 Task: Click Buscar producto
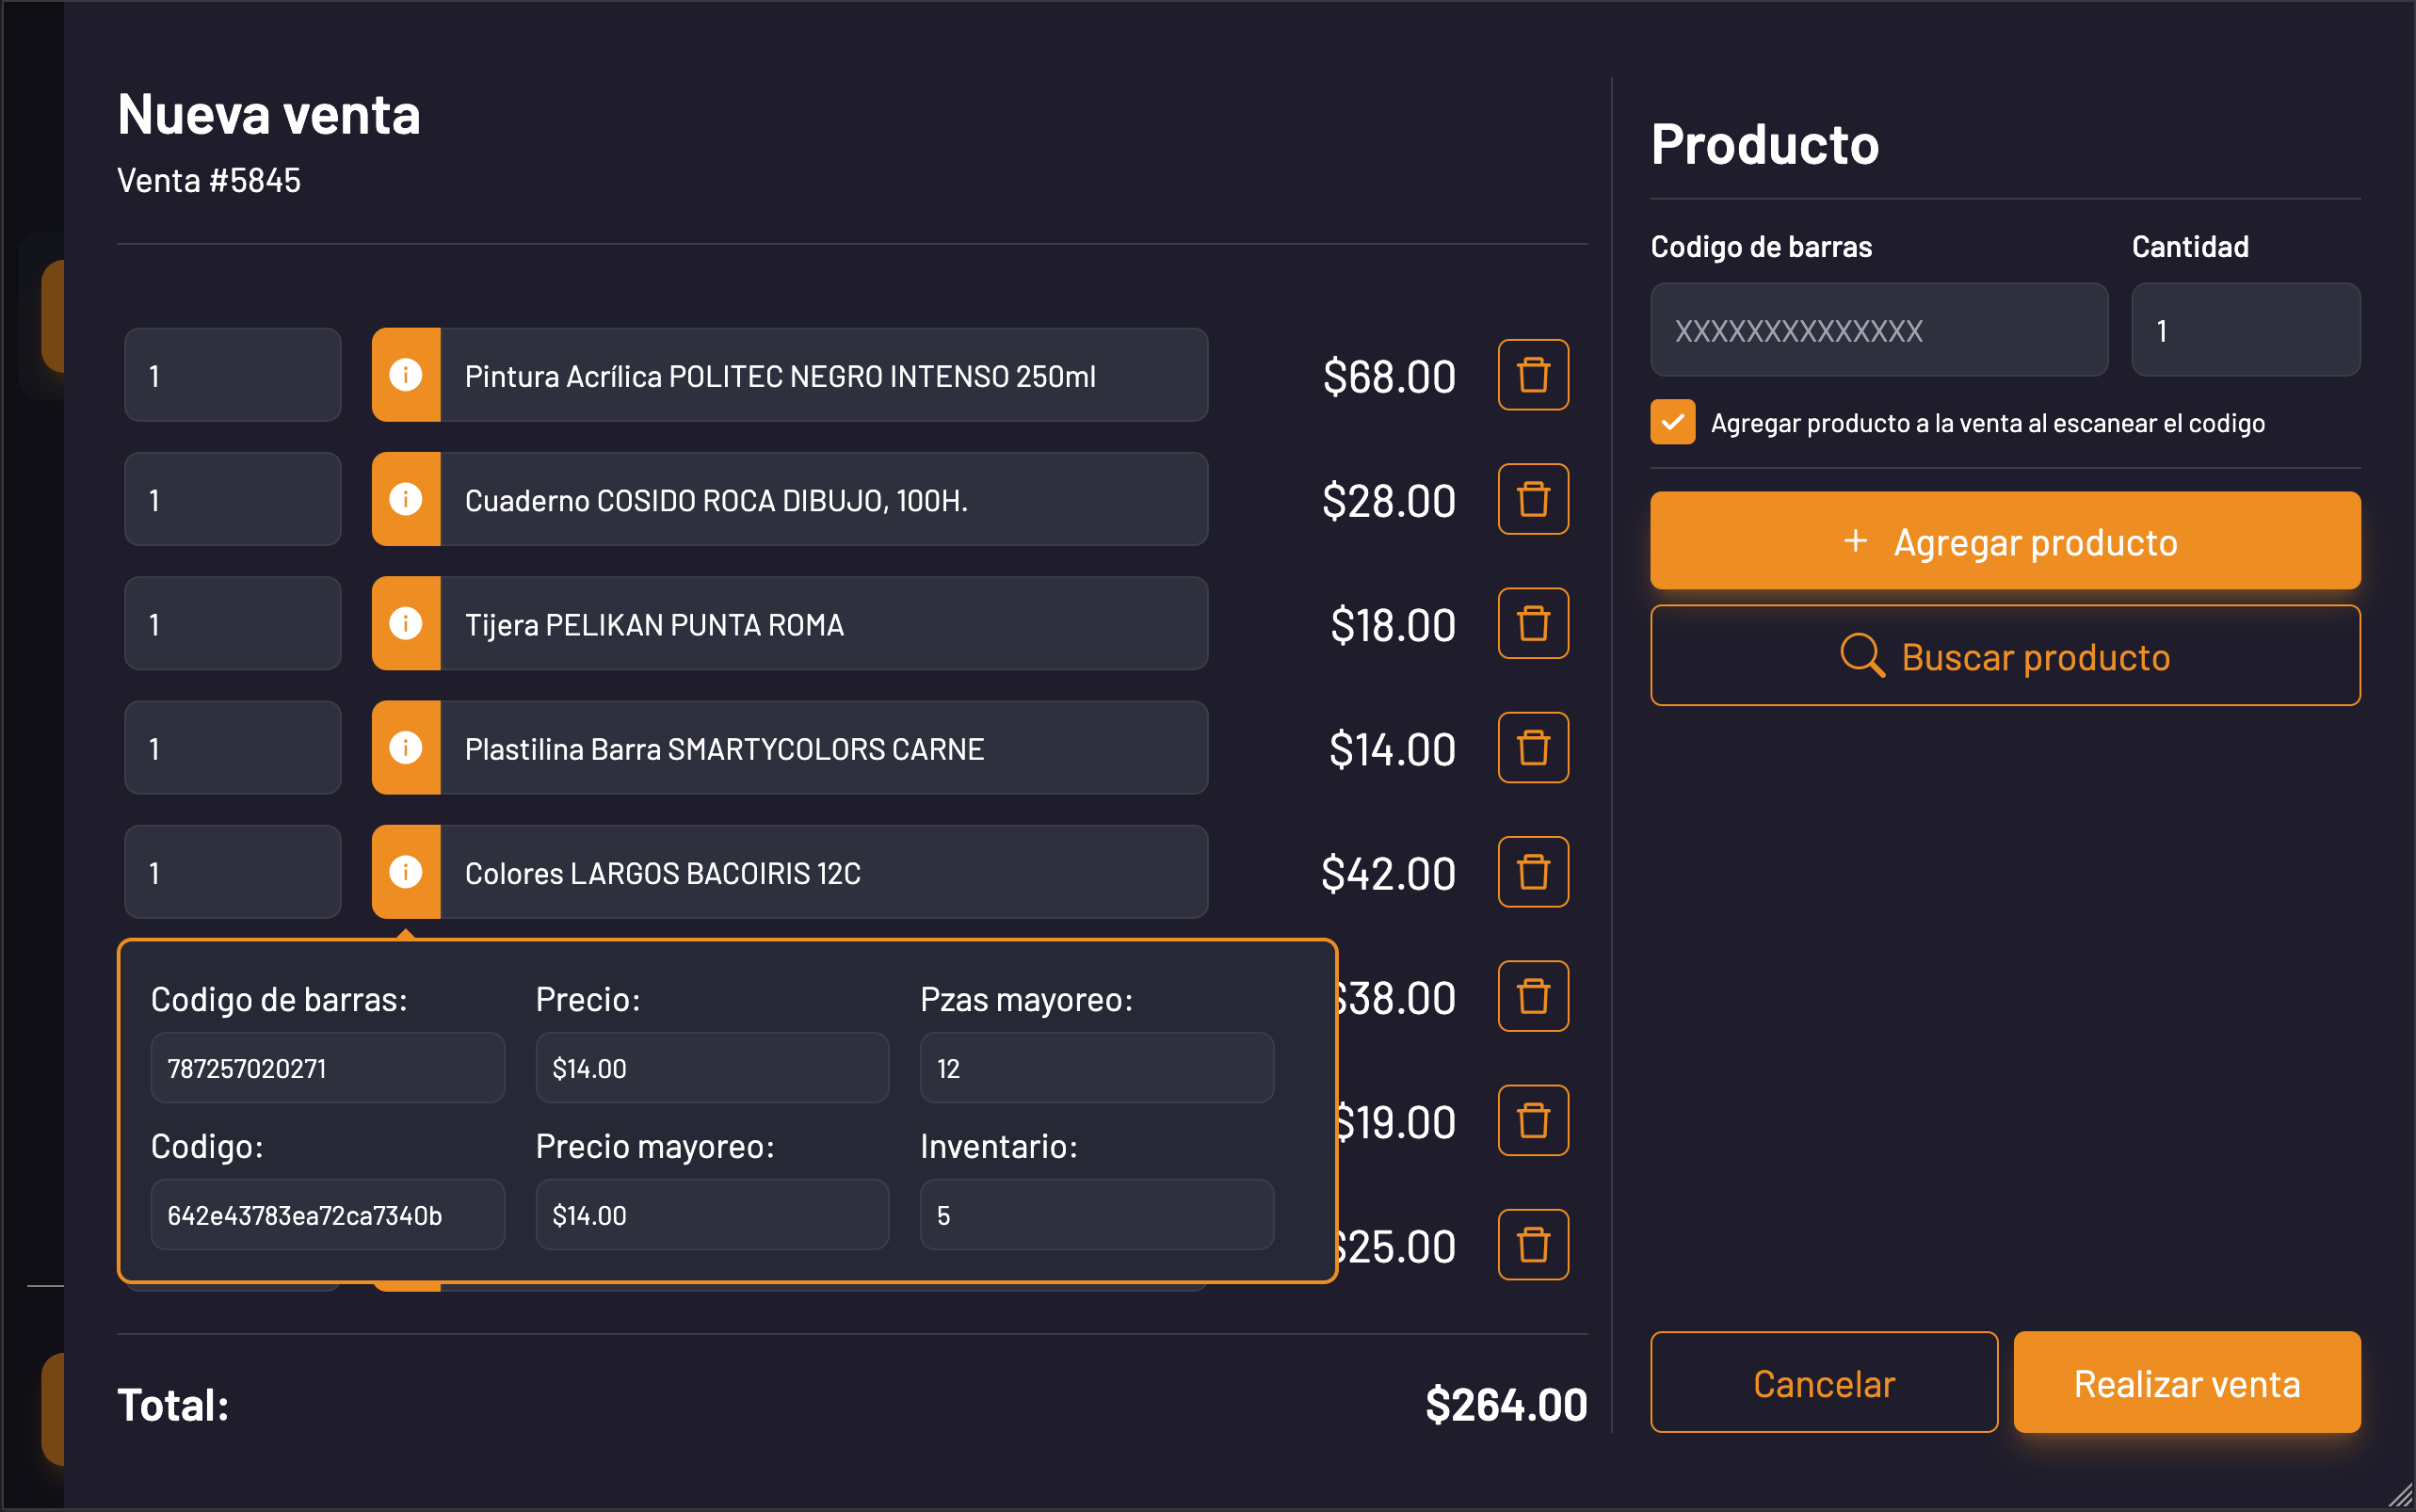click(2004, 656)
